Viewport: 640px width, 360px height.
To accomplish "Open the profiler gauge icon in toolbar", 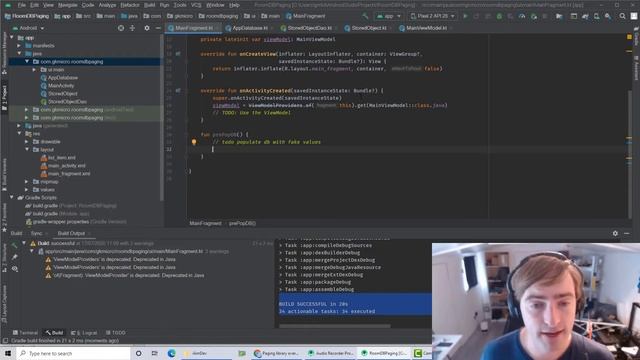I will point(522,16).
